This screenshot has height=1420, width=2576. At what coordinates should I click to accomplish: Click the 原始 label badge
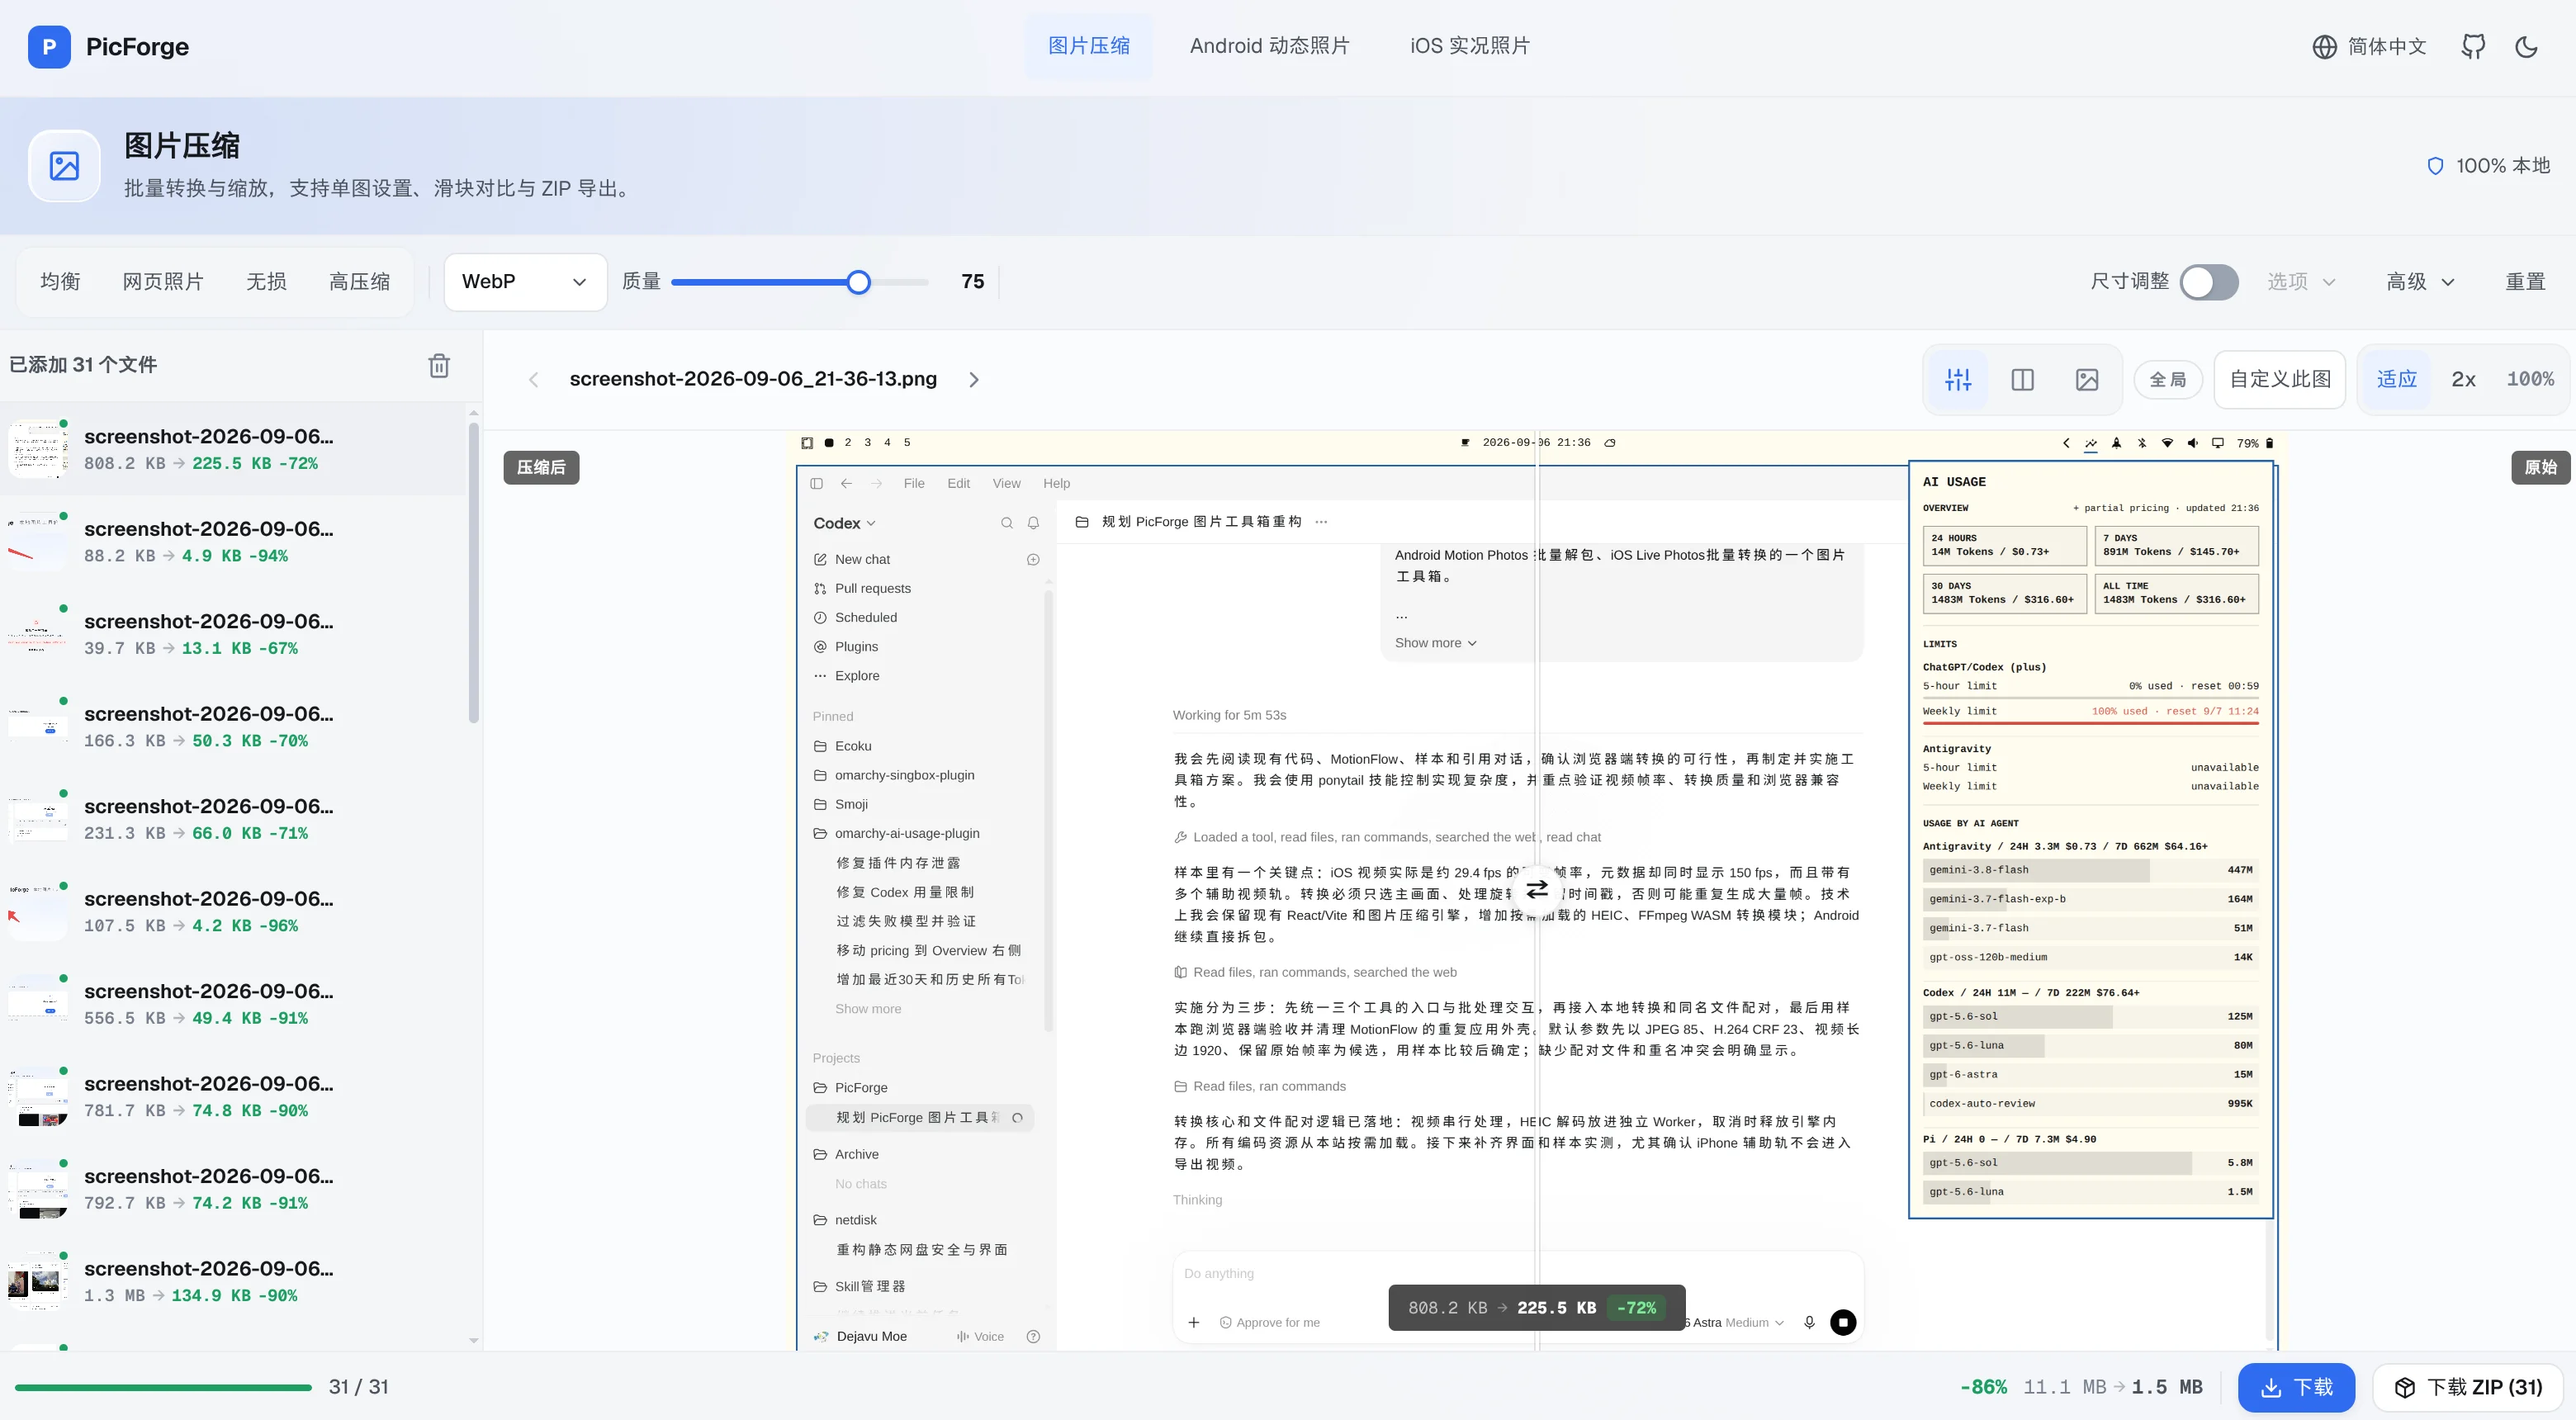coord(2540,467)
